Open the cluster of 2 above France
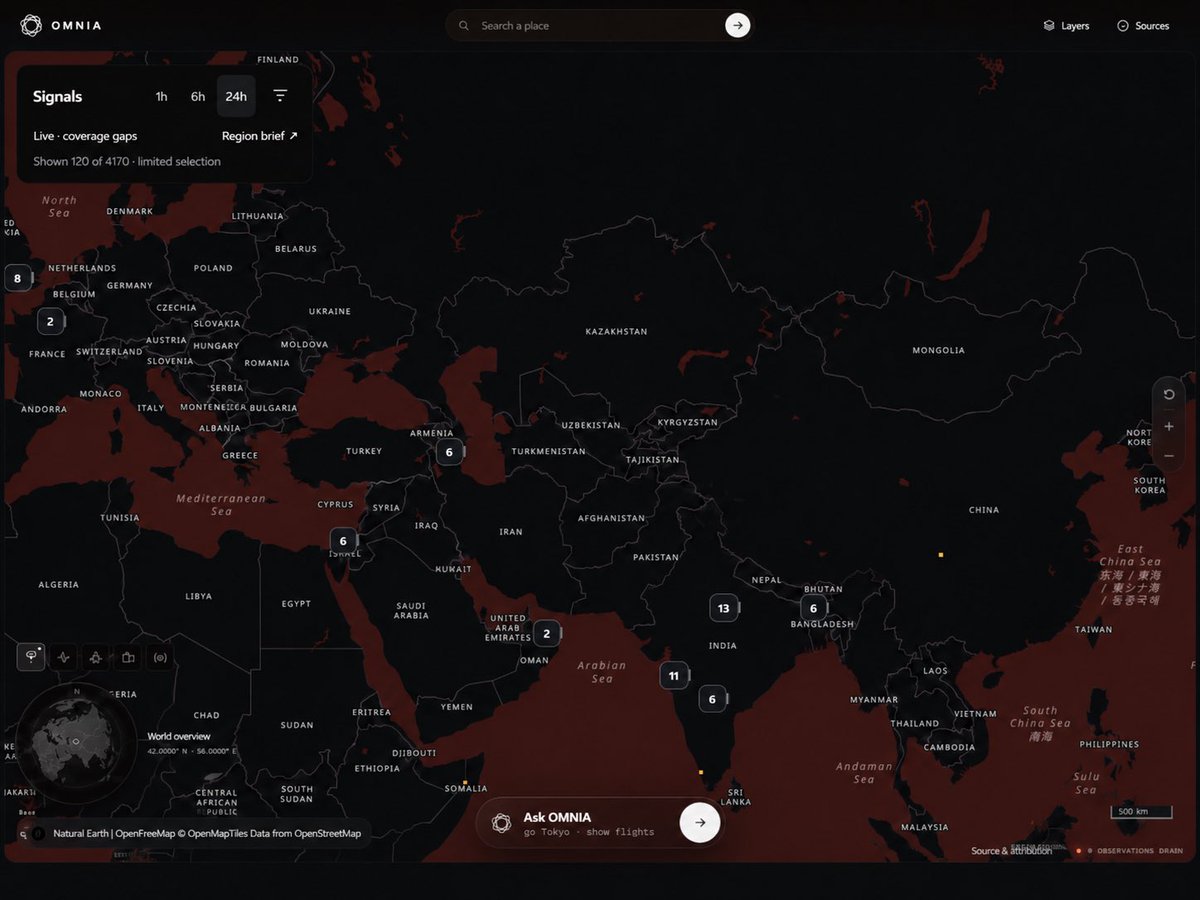Screen dimensions: 1200x900 [x=51, y=322]
